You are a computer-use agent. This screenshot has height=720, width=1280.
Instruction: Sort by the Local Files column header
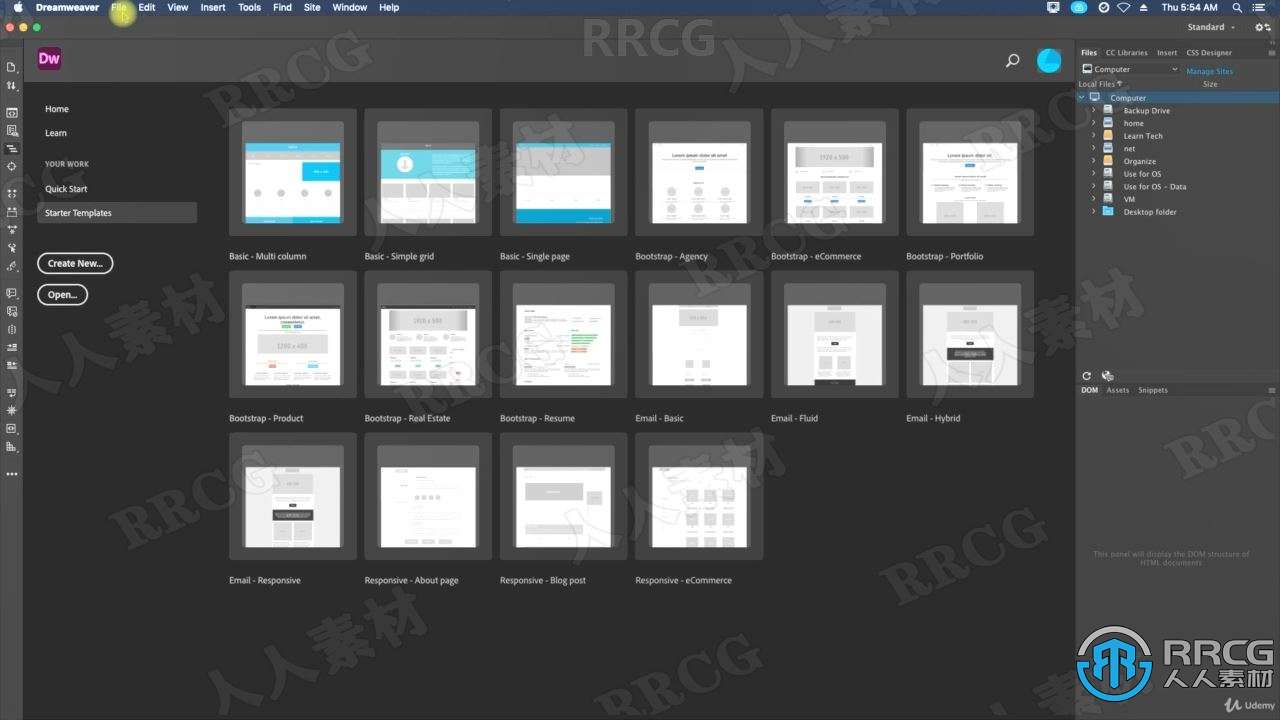click(1100, 84)
